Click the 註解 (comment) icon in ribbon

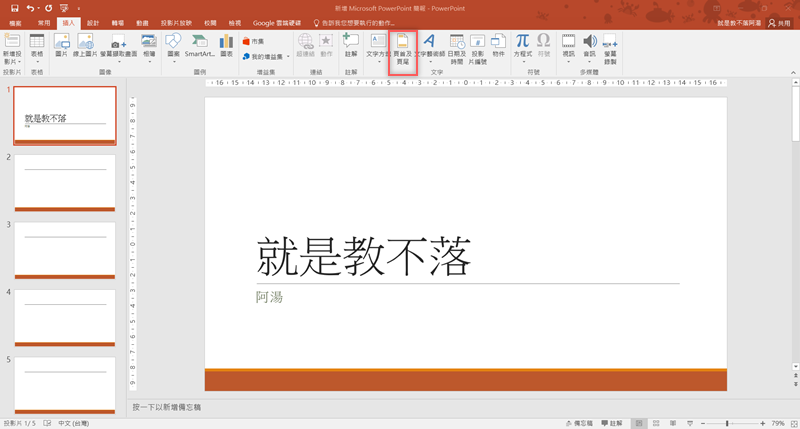[350, 46]
